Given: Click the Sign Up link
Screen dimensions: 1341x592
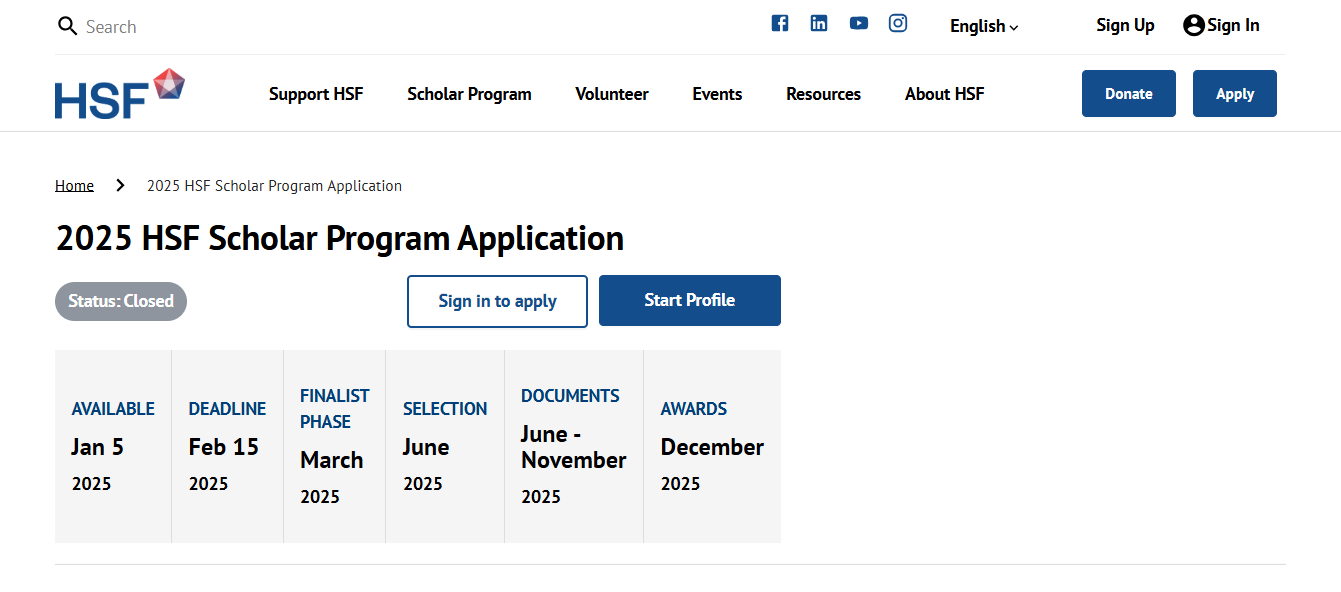Looking at the screenshot, I should [1125, 25].
